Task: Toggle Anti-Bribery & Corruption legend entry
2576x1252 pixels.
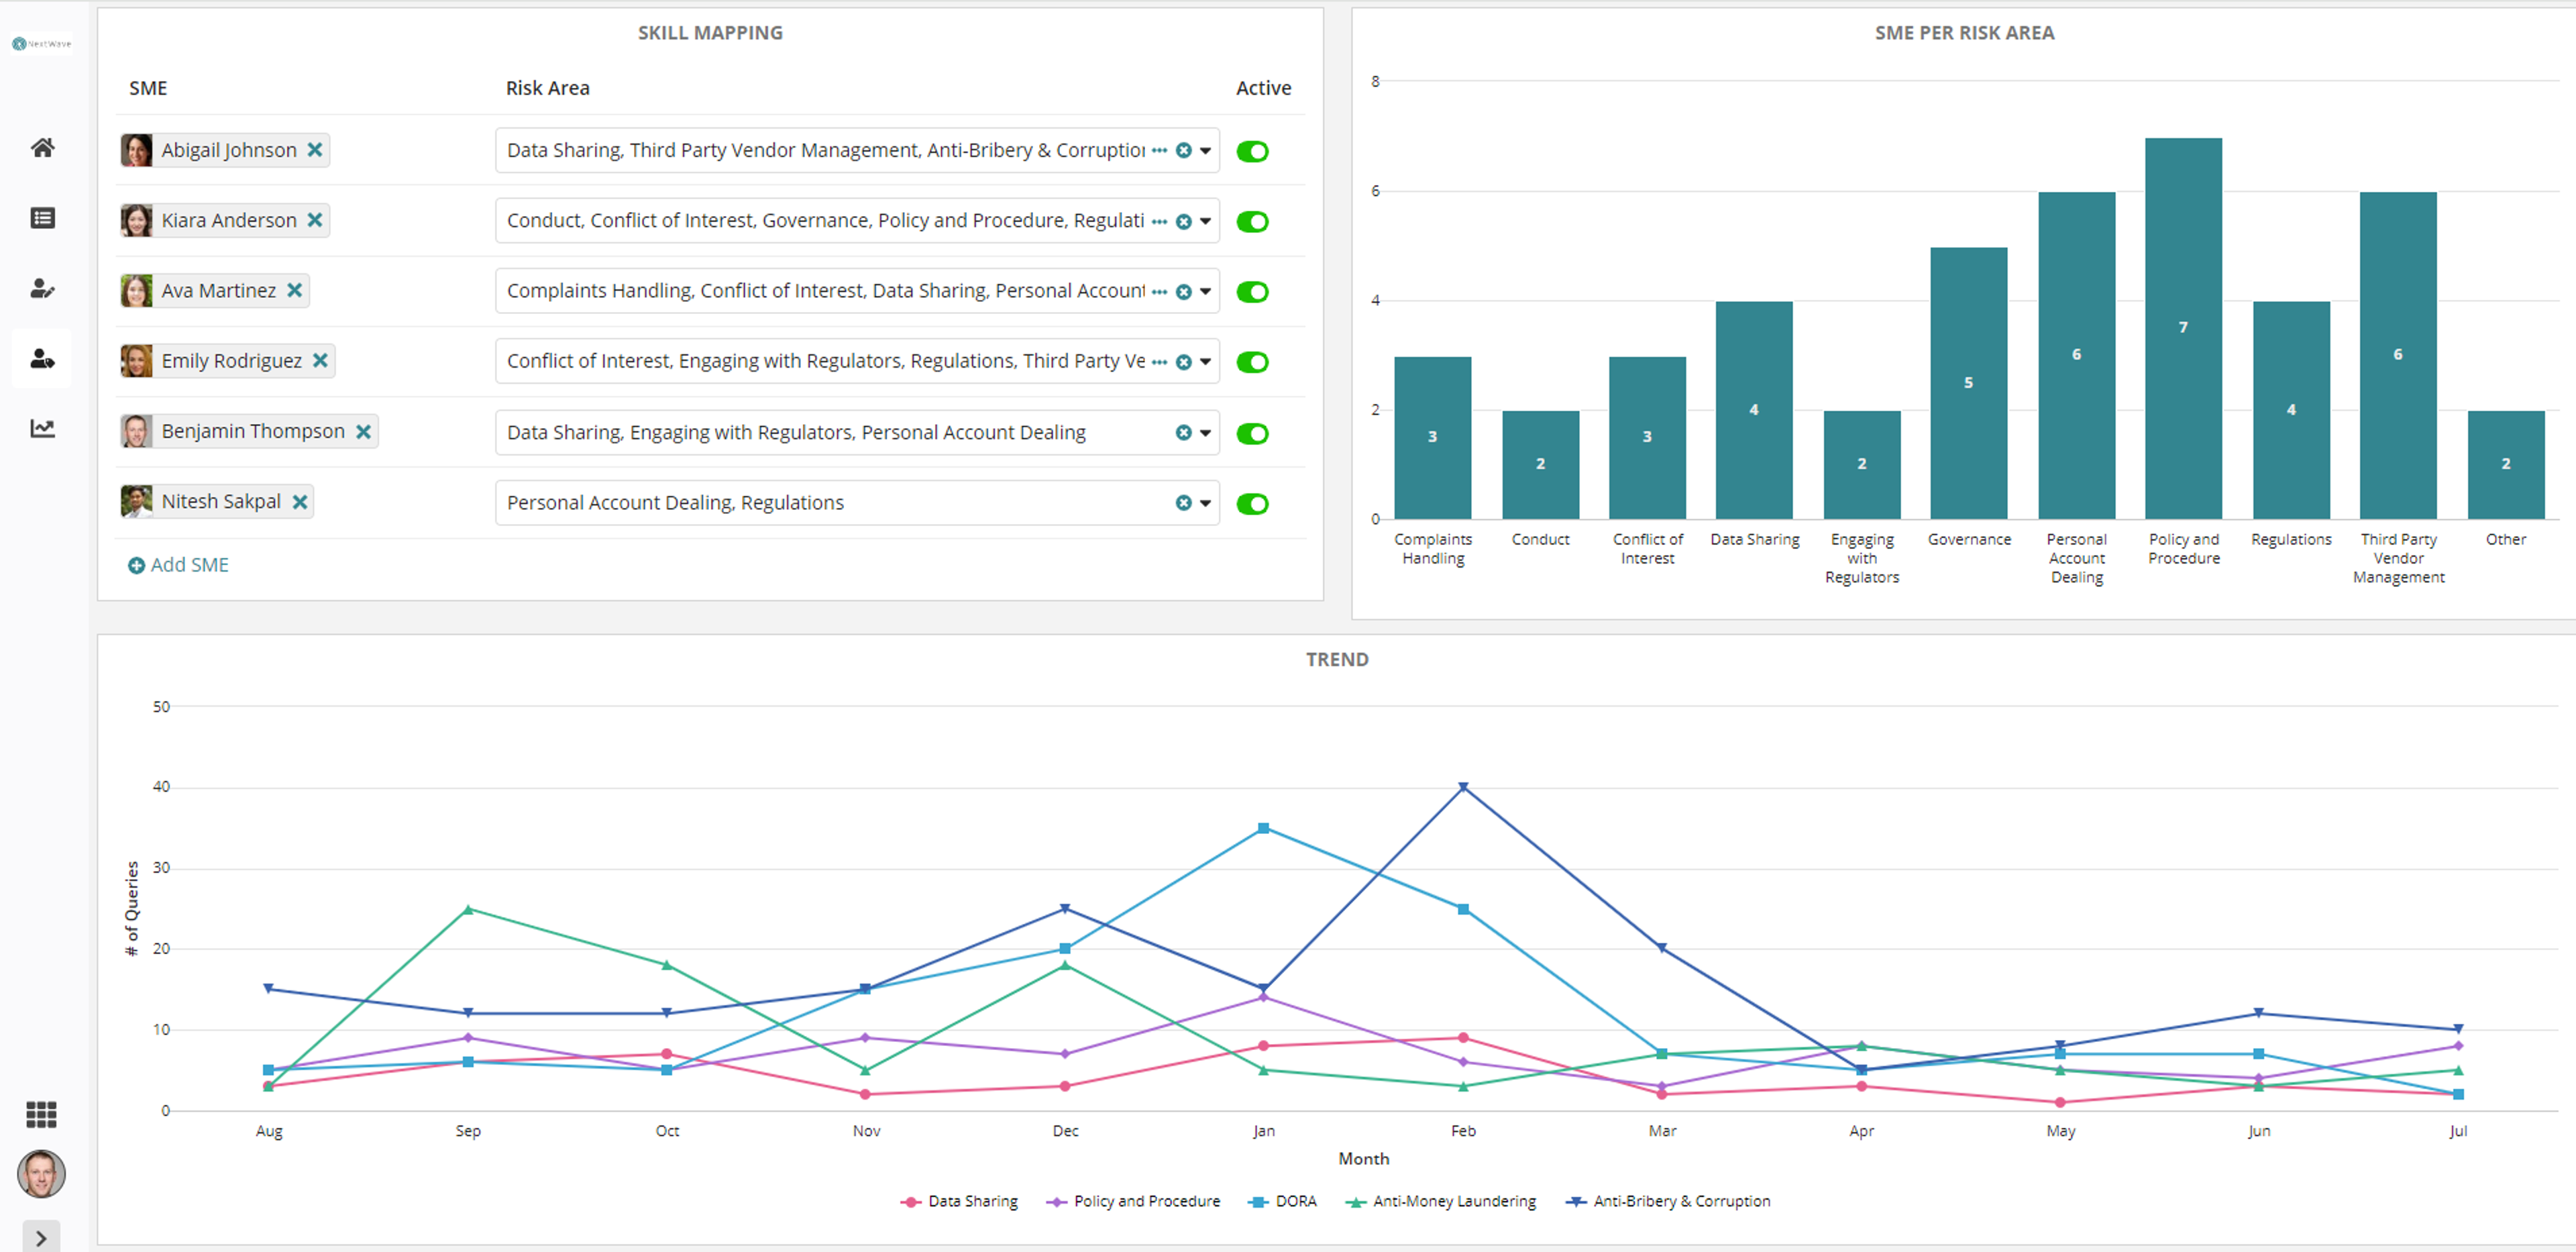Action: pos(1667,1201)
